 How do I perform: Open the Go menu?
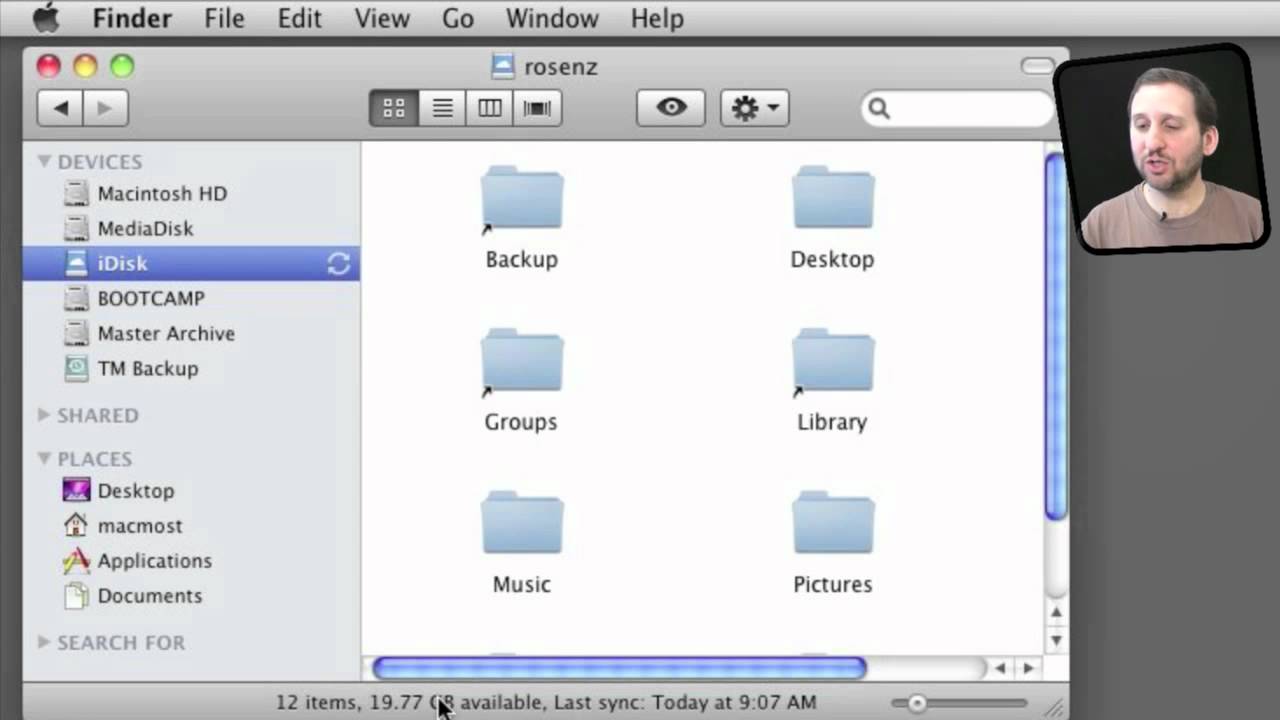(x=457, y=18)
